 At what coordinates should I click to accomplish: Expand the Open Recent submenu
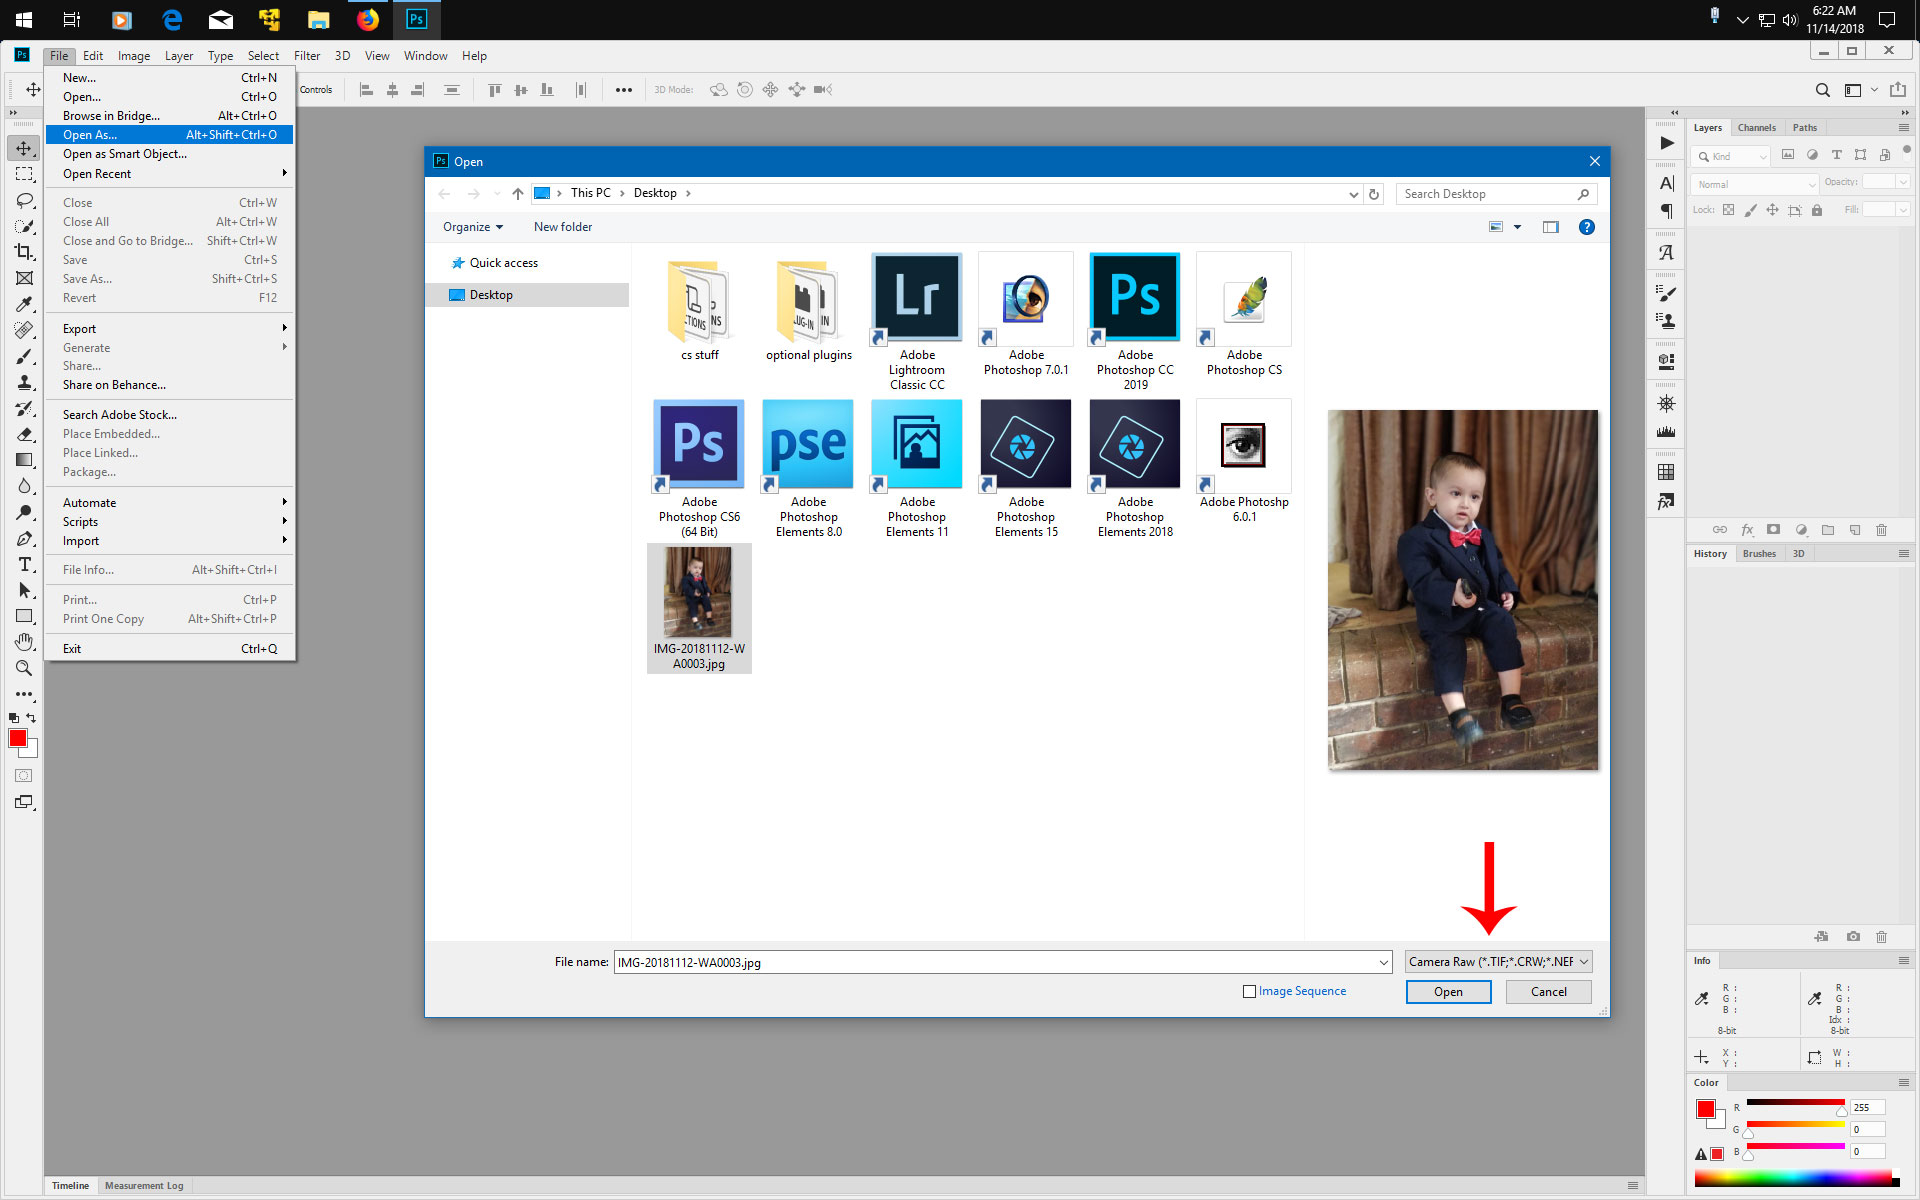click(170, 174)
